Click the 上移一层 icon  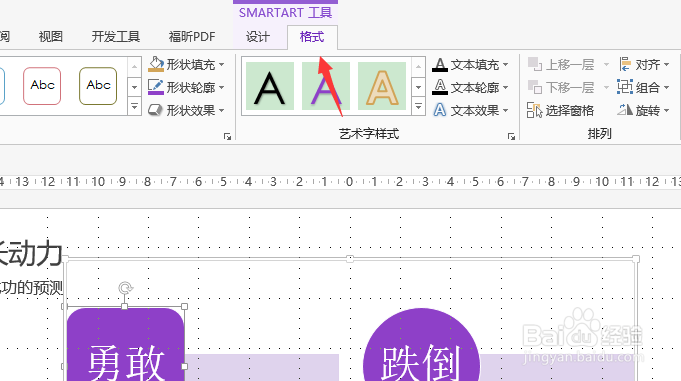535,64
